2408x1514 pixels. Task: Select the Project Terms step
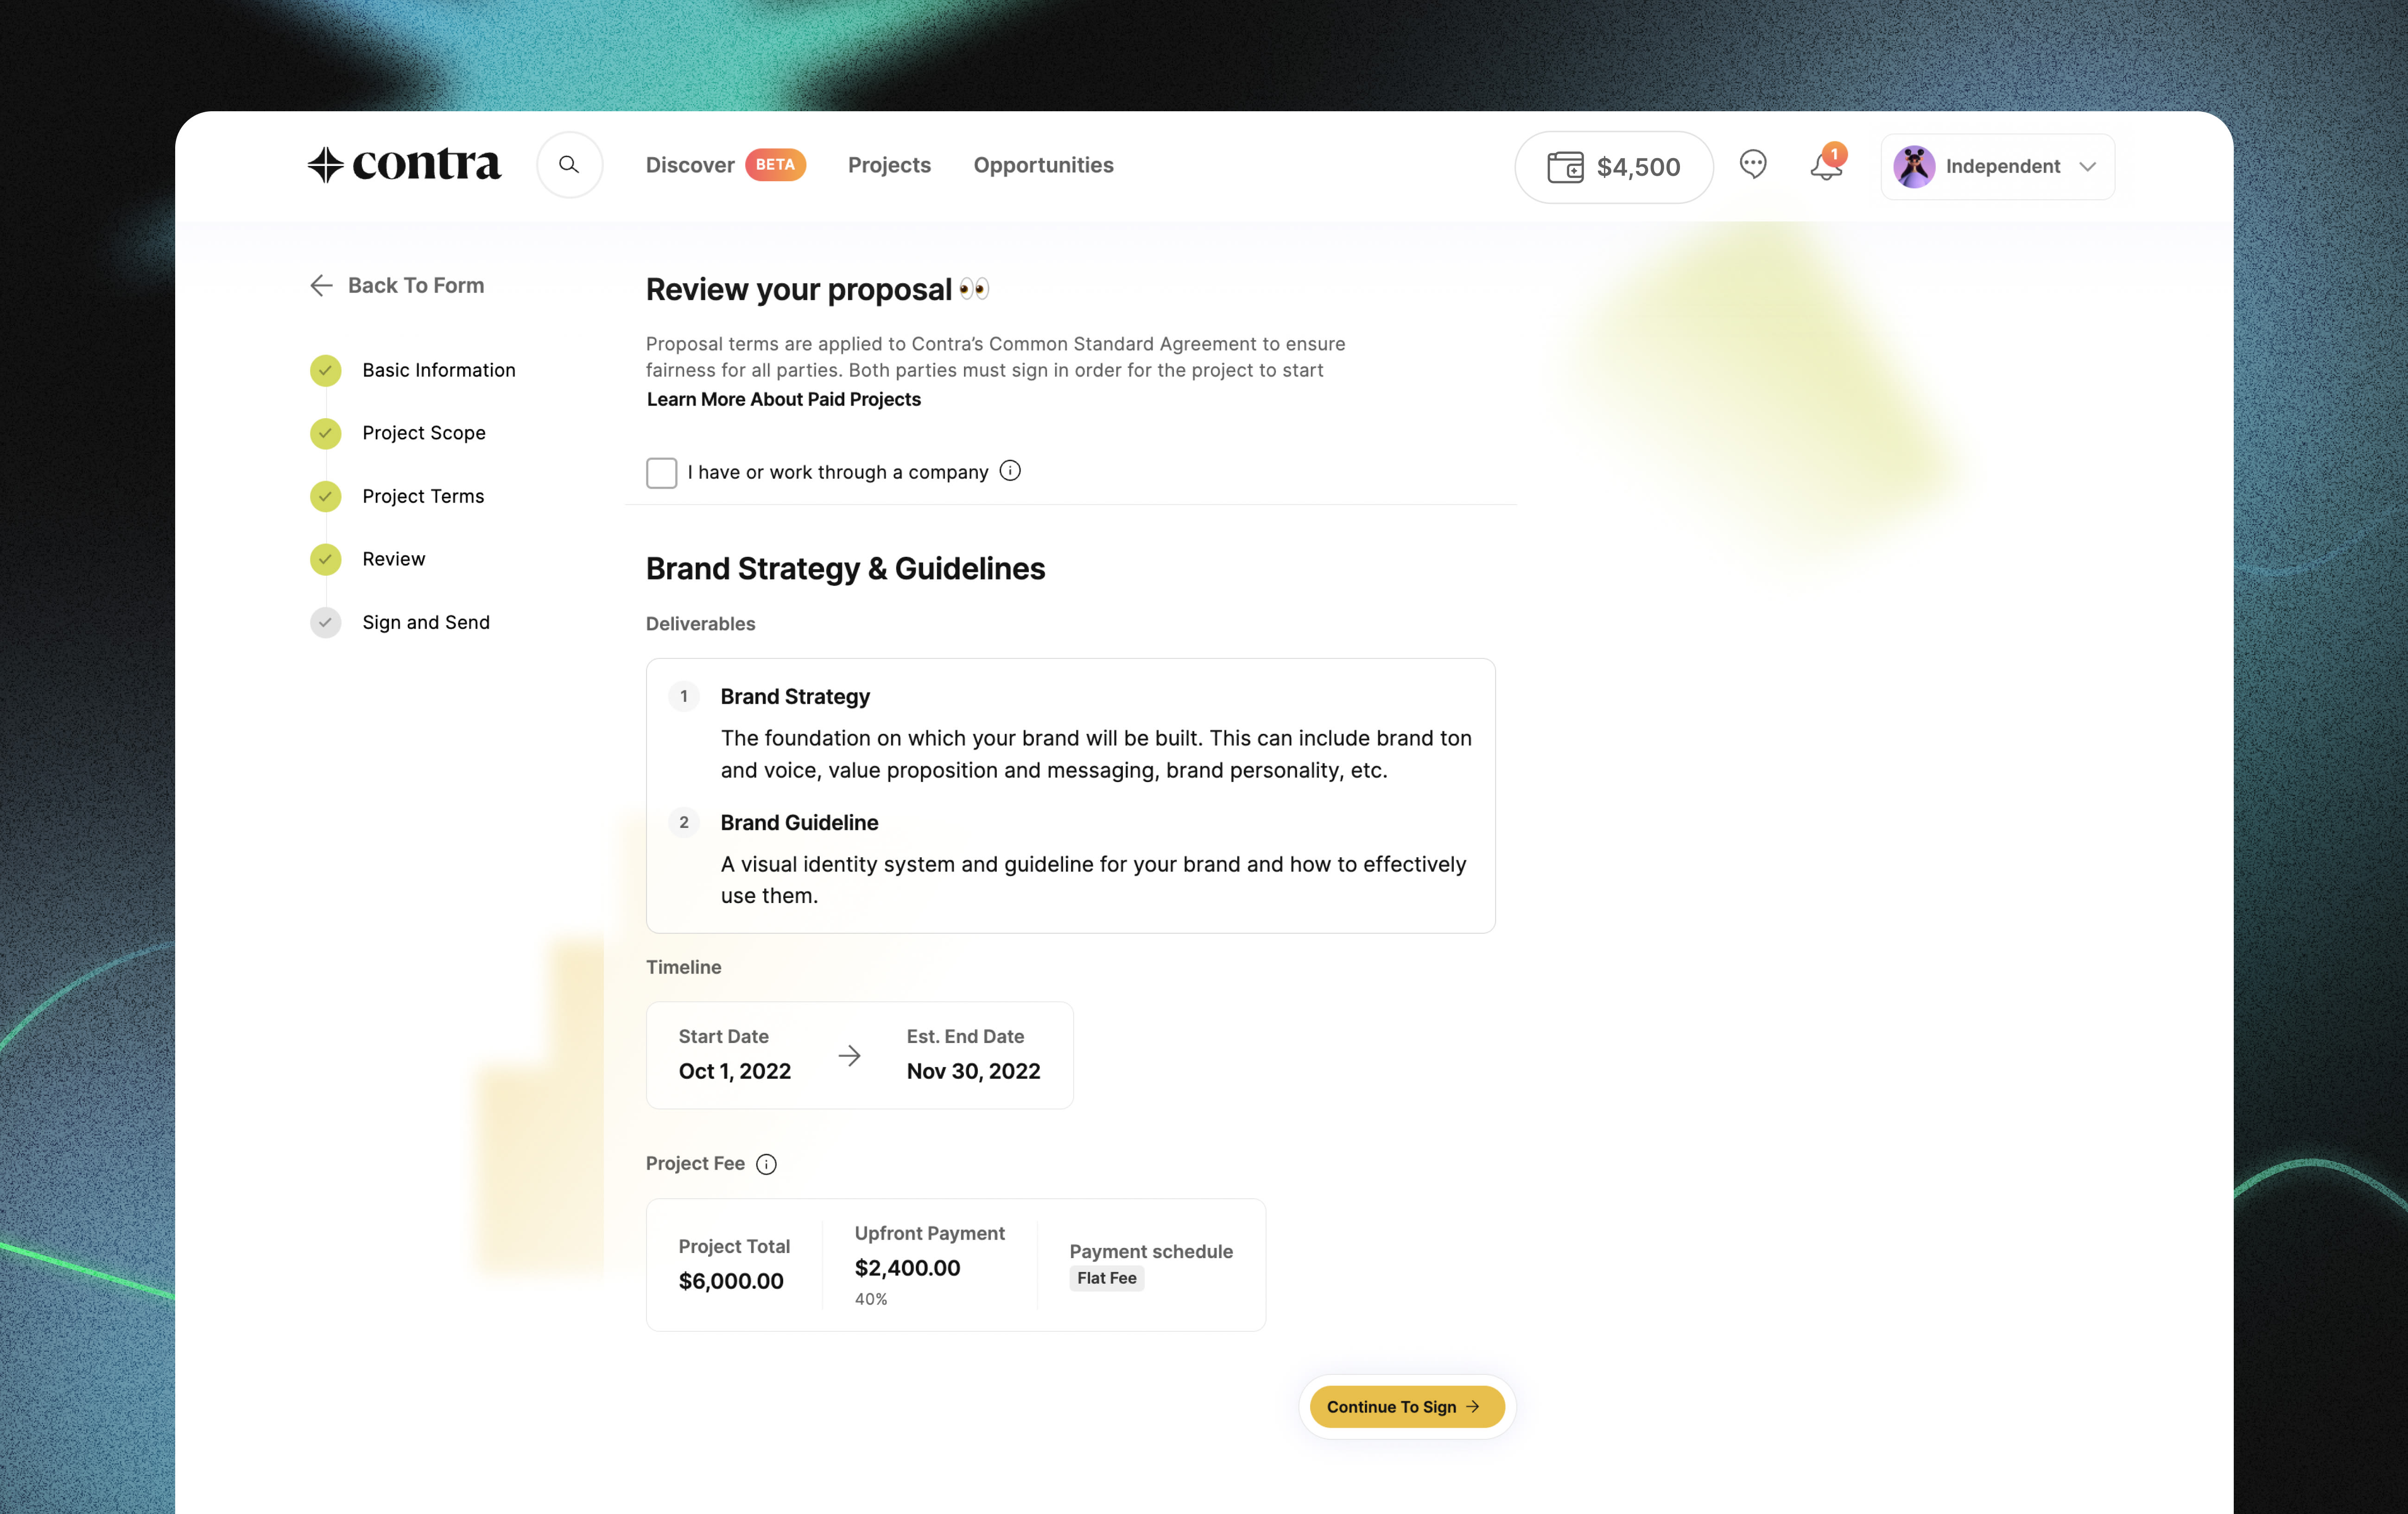point(423,496)
